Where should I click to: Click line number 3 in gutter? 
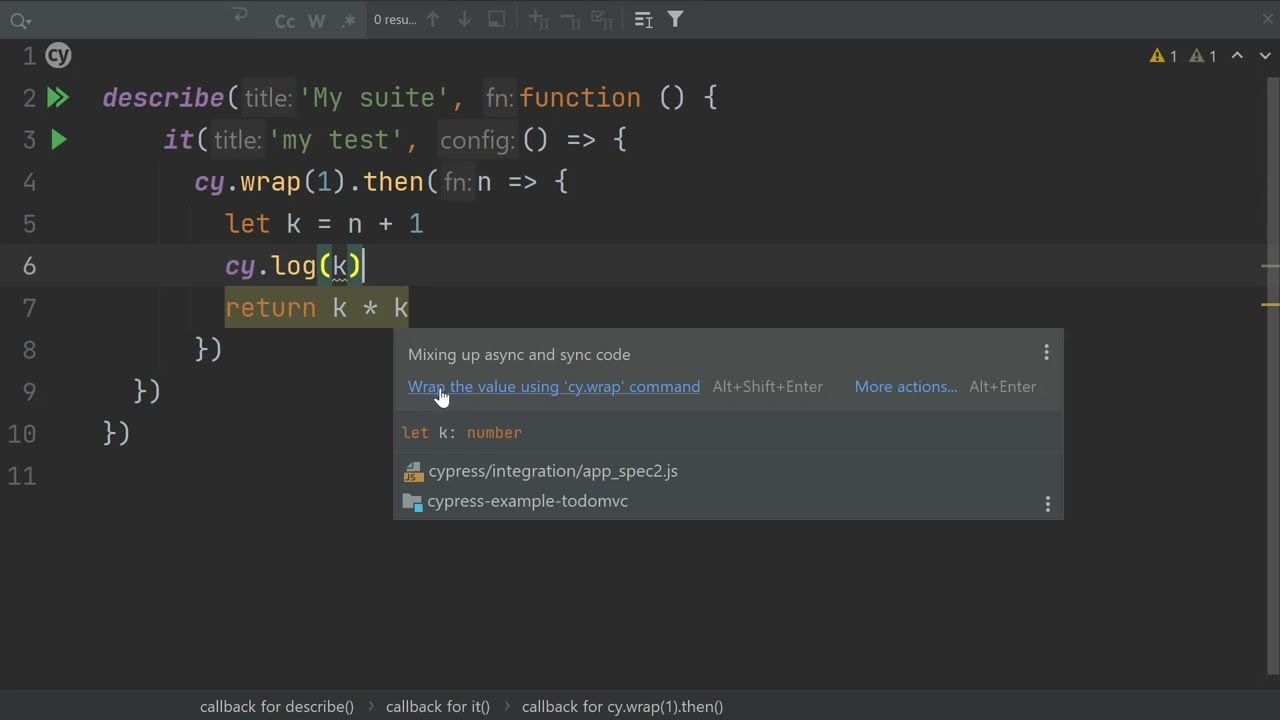click(29, 140)
